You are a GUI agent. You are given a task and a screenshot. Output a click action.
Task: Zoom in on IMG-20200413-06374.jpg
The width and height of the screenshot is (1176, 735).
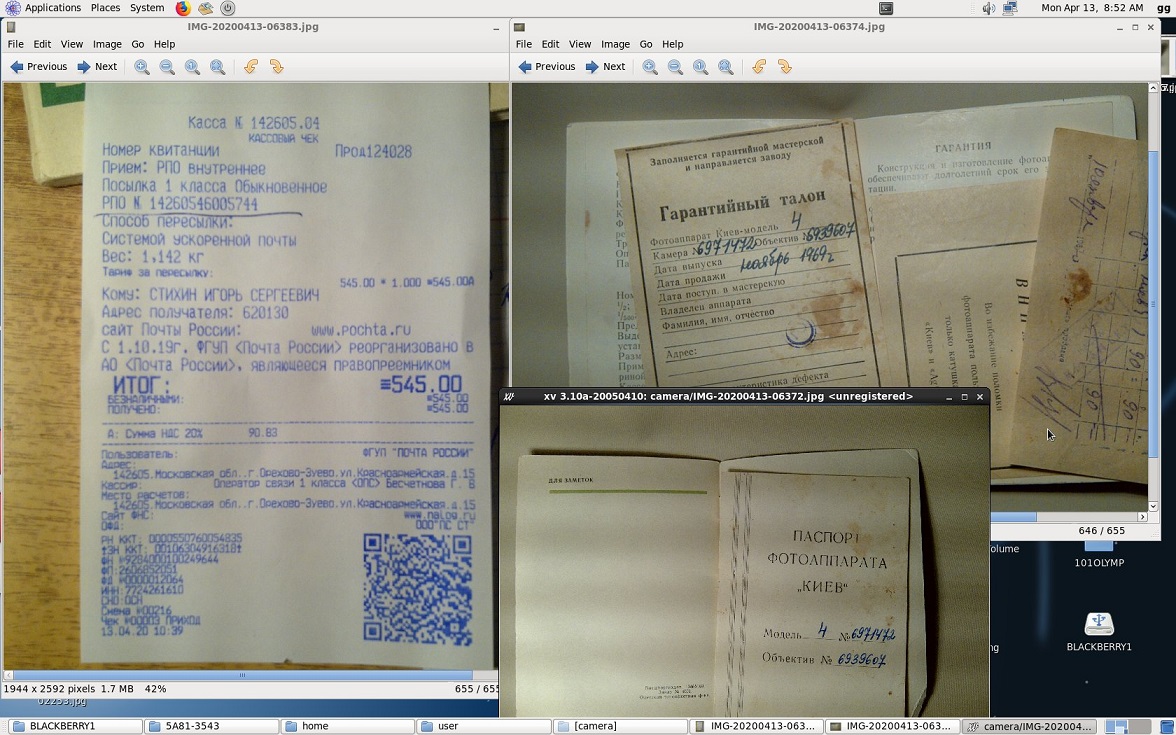[650, 67]
